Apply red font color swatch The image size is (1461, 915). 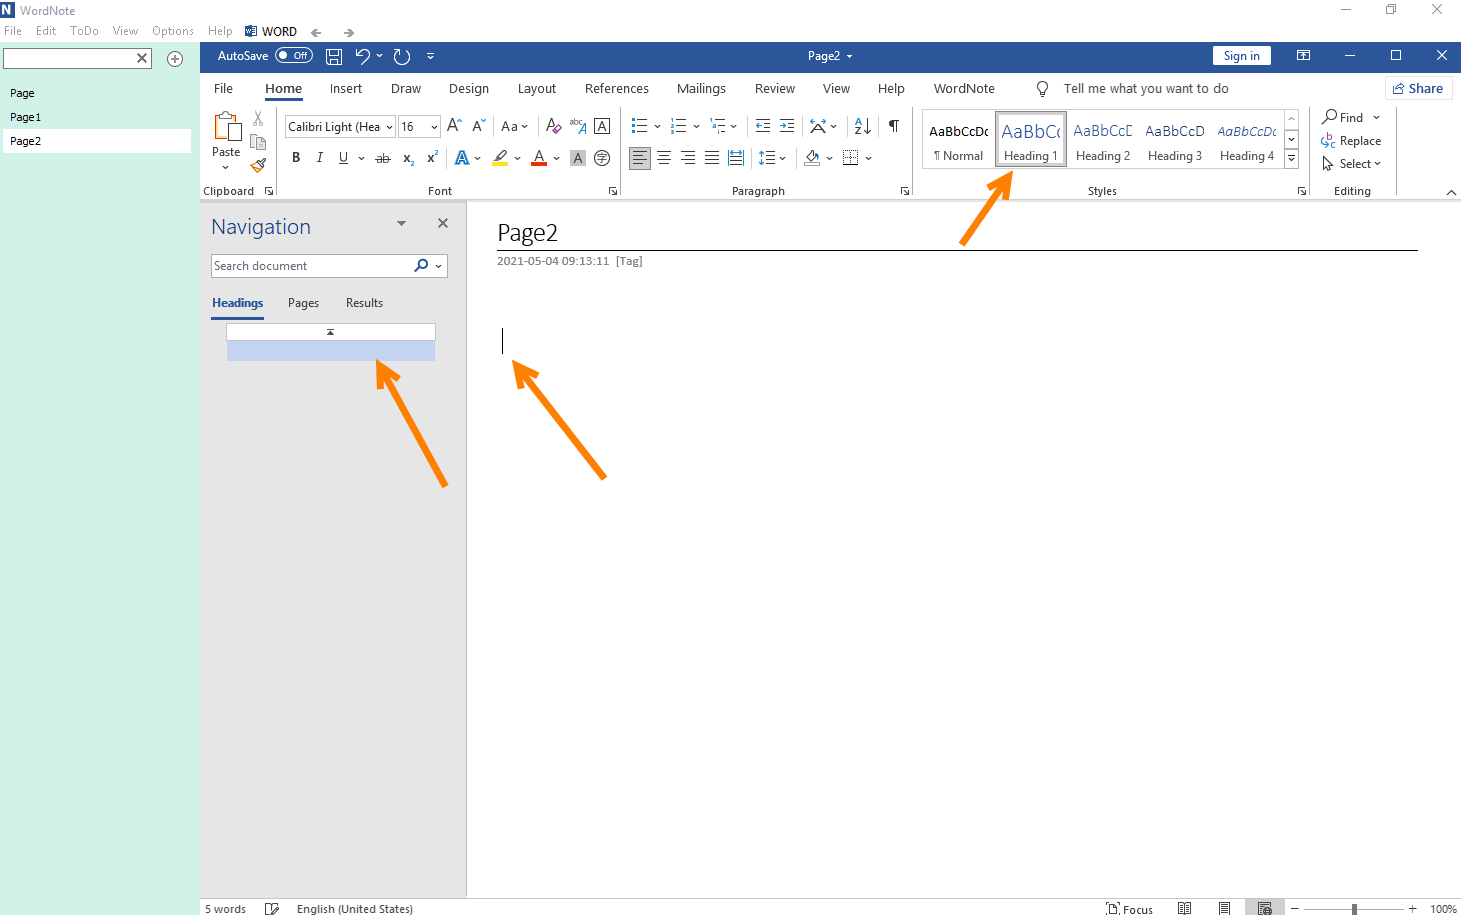[x=539, y=158]
